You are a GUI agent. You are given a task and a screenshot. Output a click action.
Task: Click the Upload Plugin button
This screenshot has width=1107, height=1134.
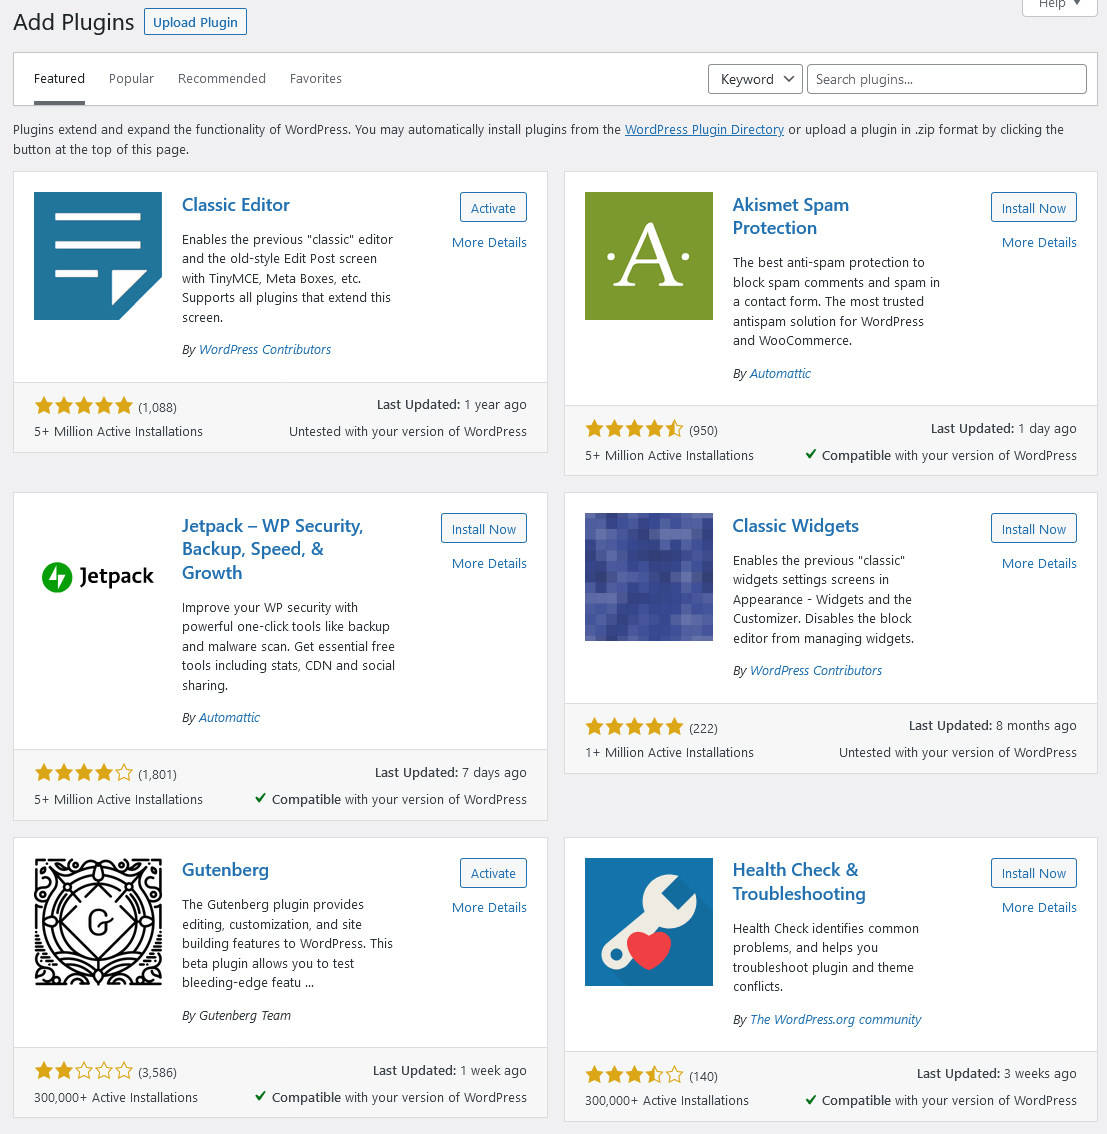click(195, 22)
